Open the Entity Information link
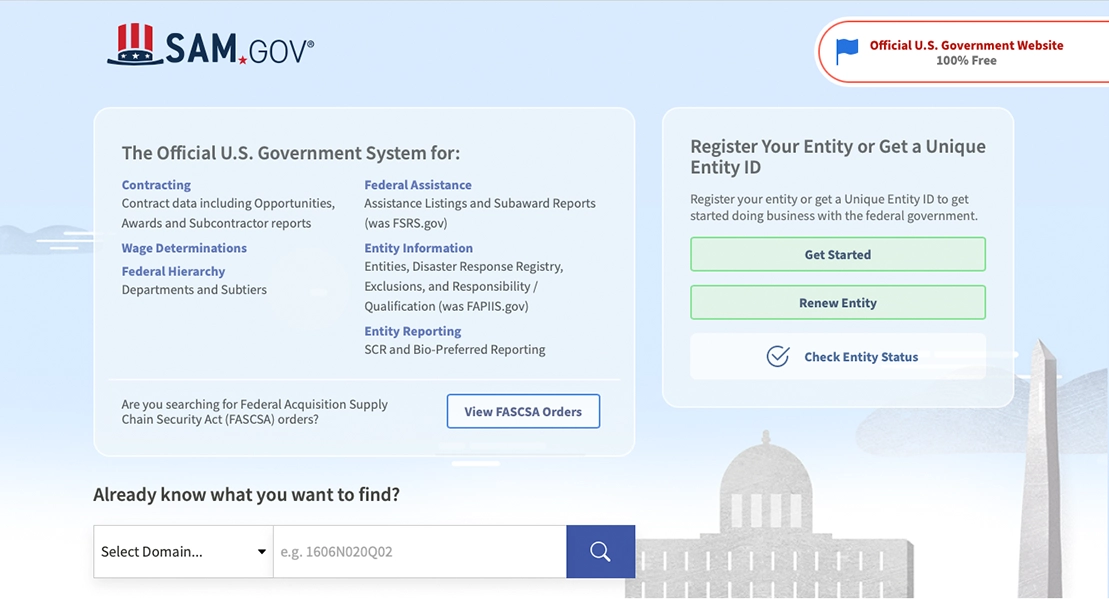The image size is (1109, 599). [x=418, y=248]
